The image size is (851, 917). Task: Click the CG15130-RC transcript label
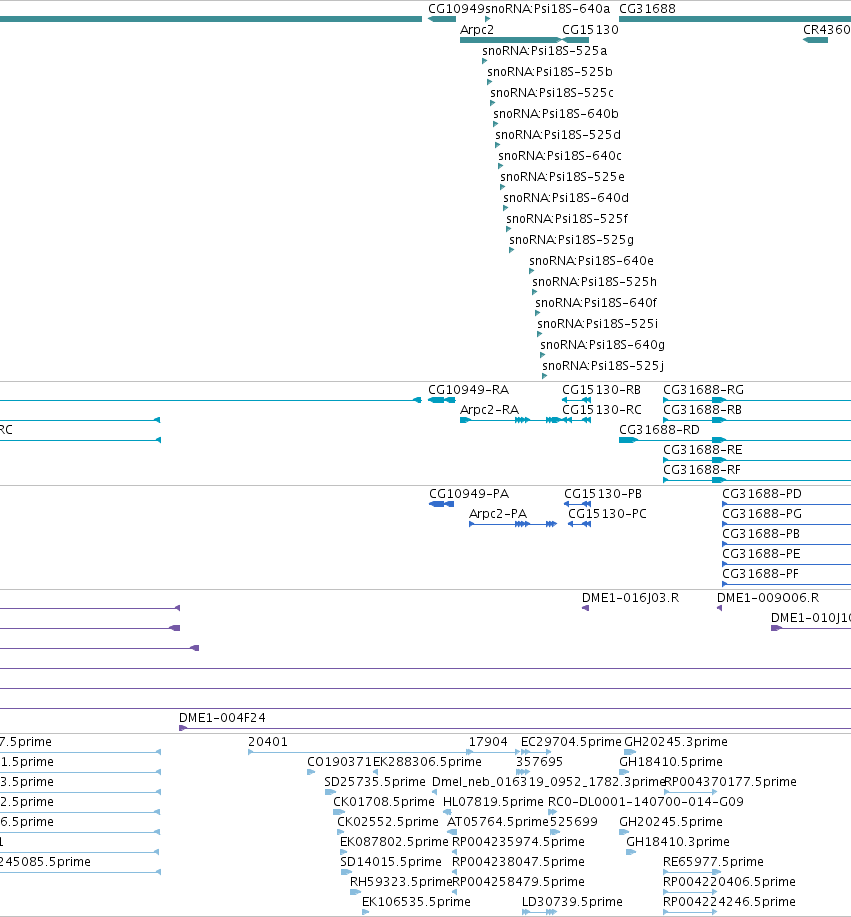pos(601,410)
